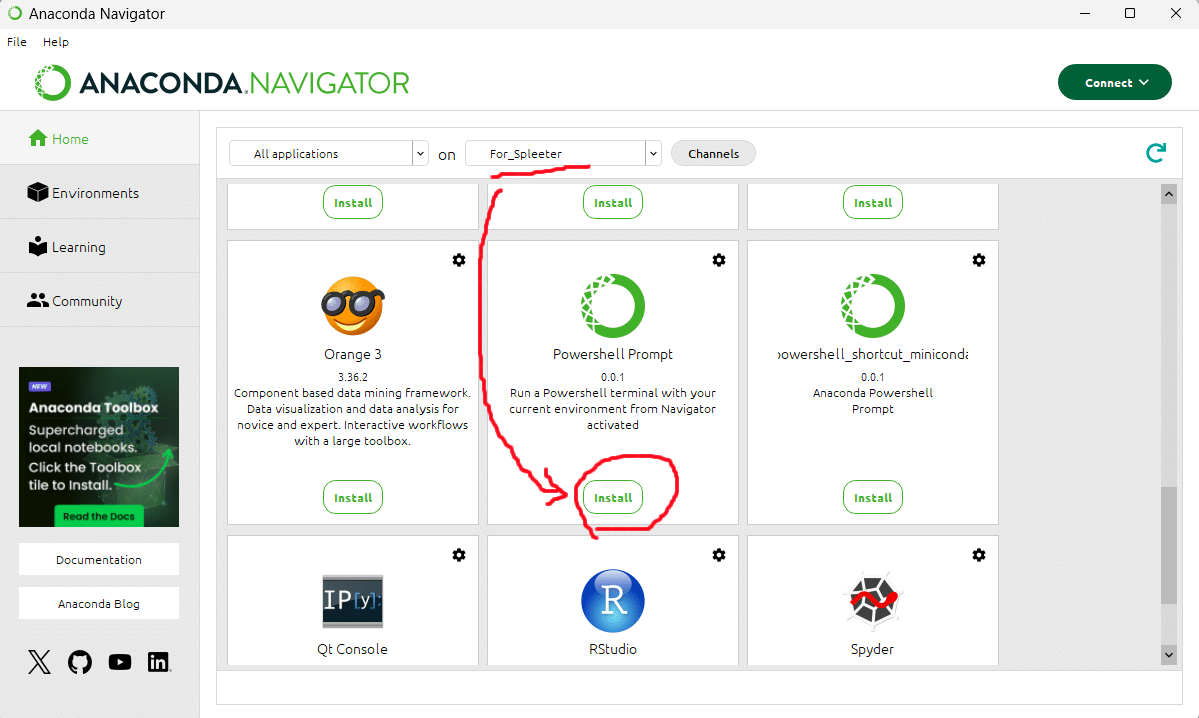Open Anaconda's YouTube channel icon
The height and width of the screenshot is (718, 1199).
119,662
